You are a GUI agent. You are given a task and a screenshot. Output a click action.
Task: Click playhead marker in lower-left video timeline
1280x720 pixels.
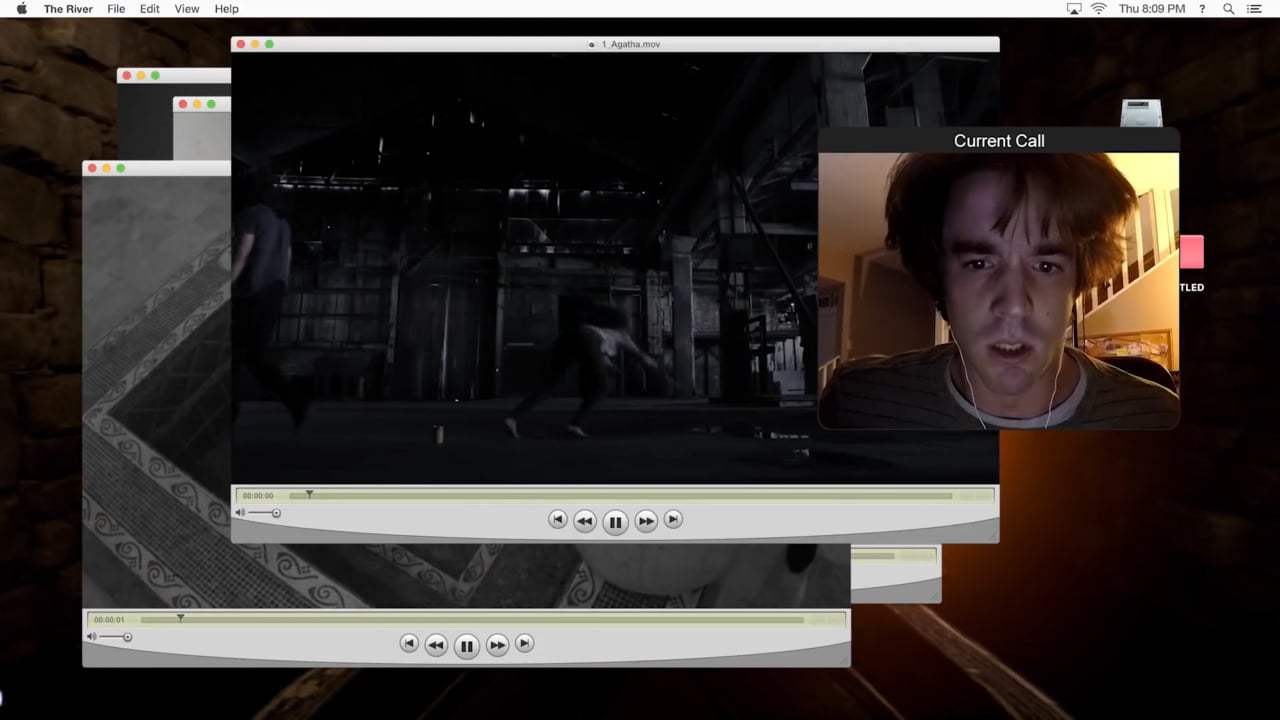(180, 618)
